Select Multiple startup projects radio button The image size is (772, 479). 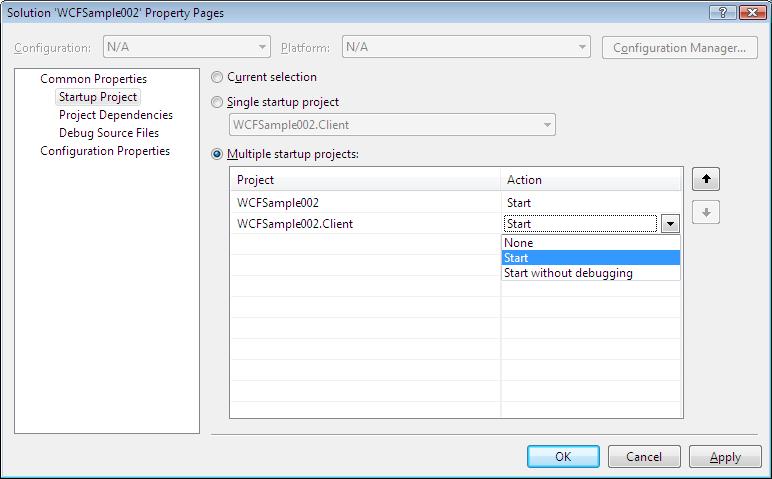[217, 154]
